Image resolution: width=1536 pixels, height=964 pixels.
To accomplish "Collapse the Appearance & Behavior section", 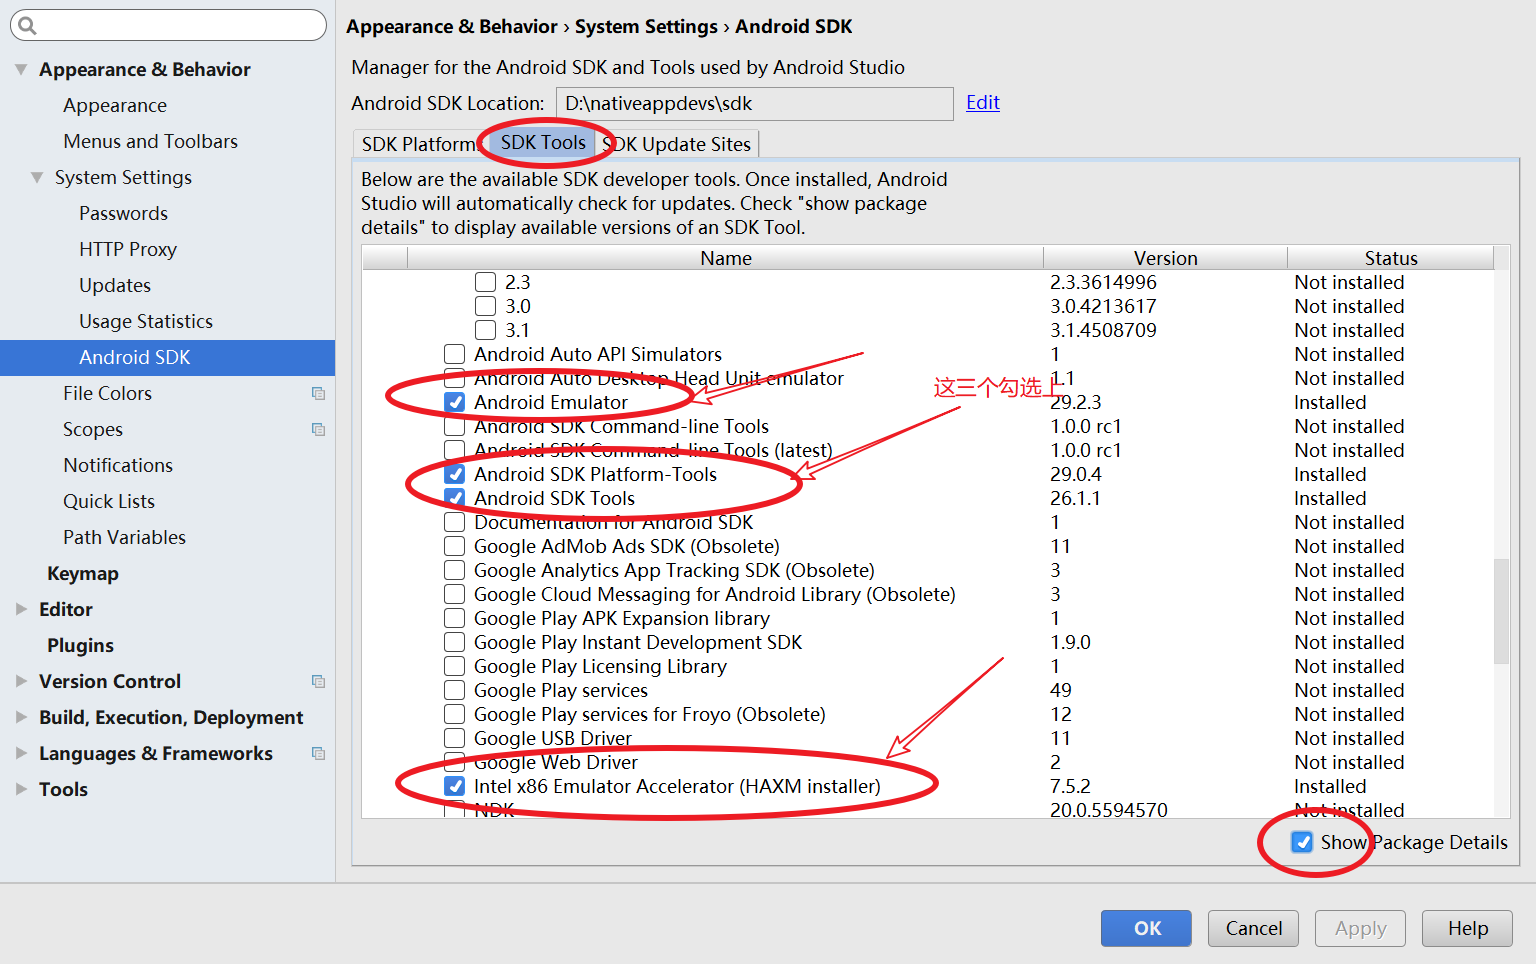I will click(x=21, y=69).
